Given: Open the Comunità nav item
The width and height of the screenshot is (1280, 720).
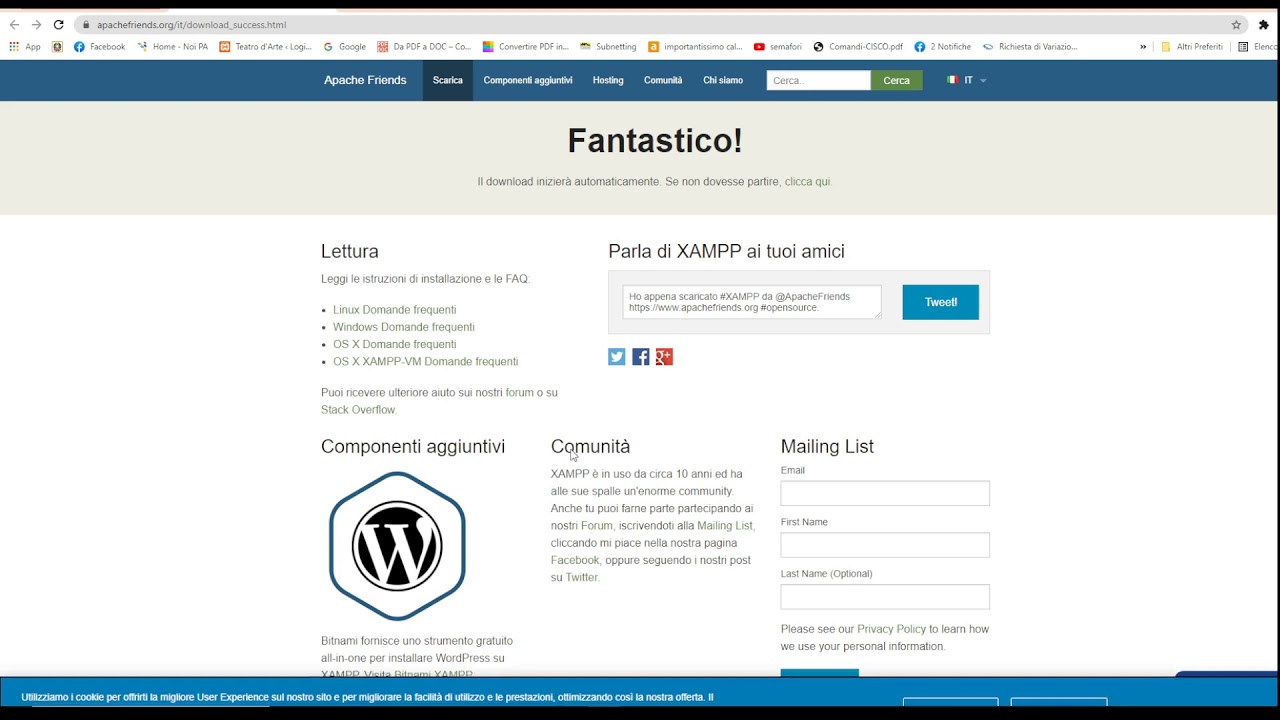Looking at the screenshot, I should click(663, 80).
